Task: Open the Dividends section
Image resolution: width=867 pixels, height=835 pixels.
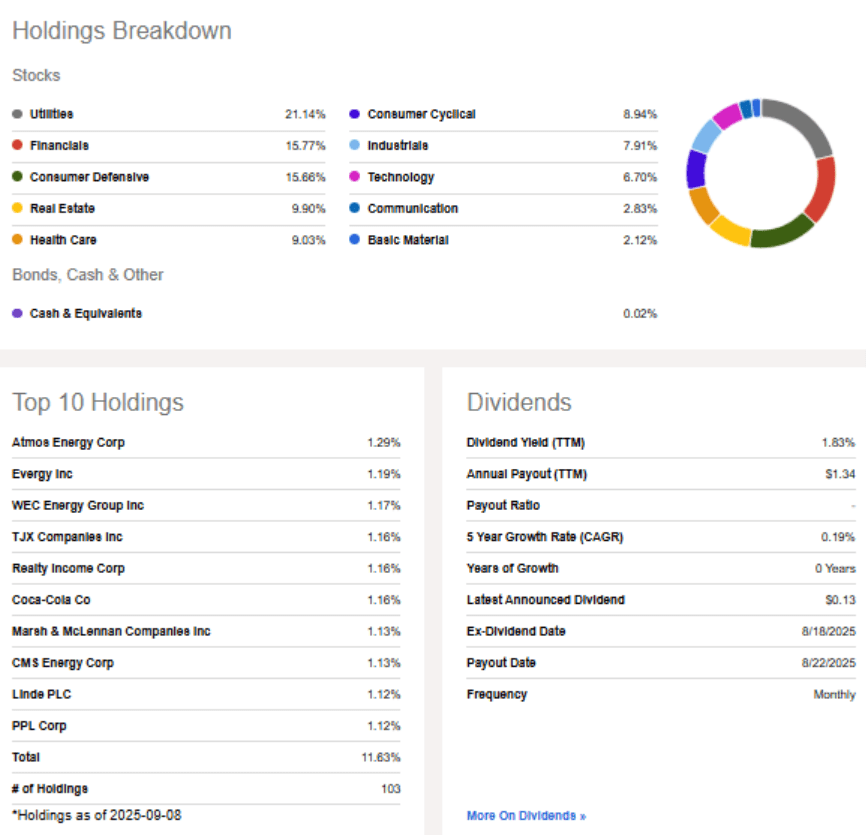Action: click(519, 402)
